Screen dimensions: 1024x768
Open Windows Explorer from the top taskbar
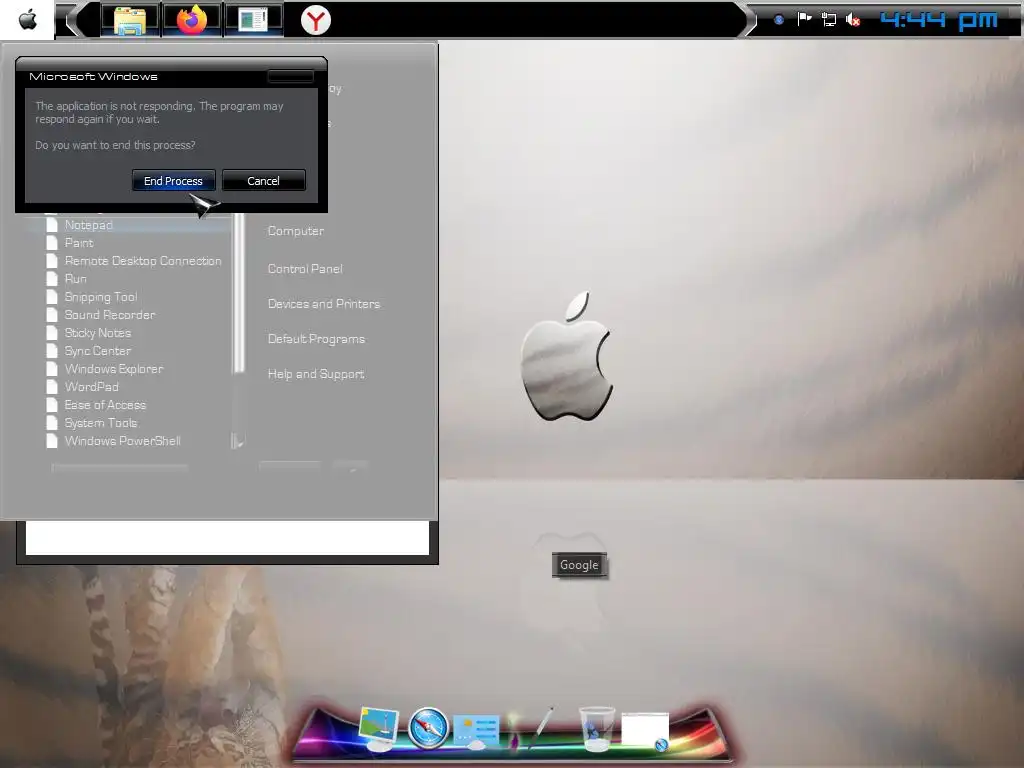tap(129, 20)
